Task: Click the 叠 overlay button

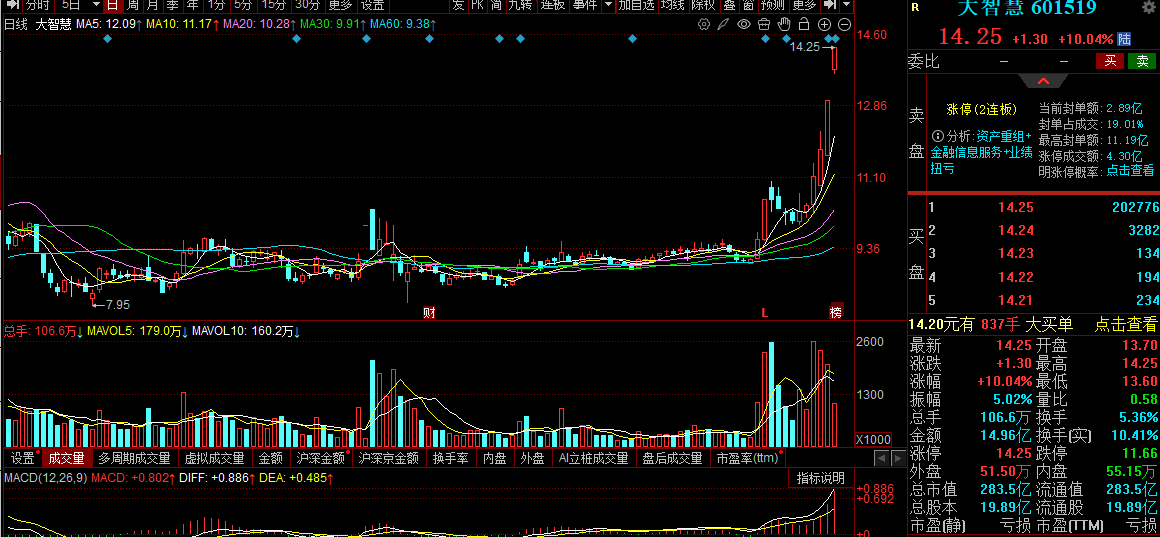Action: 729,4
